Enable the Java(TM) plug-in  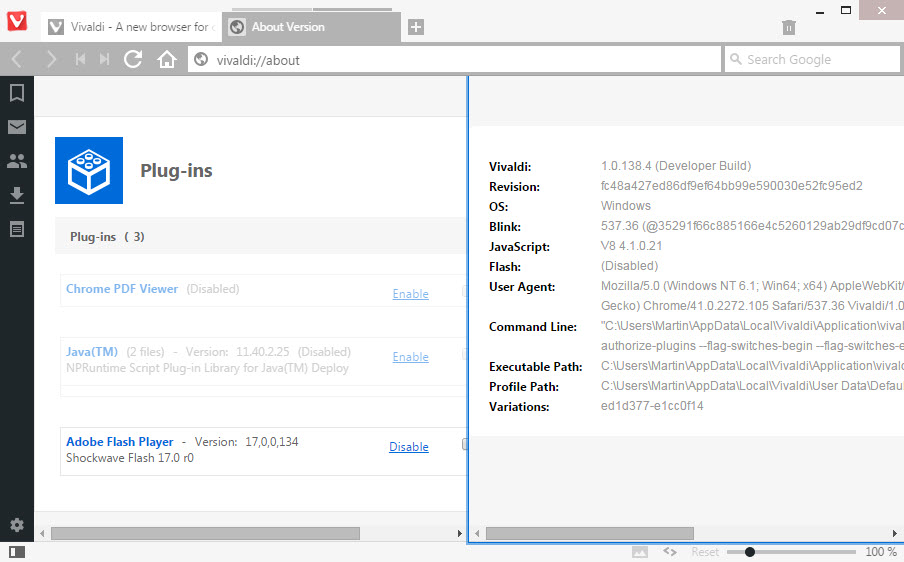pyautogui.click(x=410, y=357)
